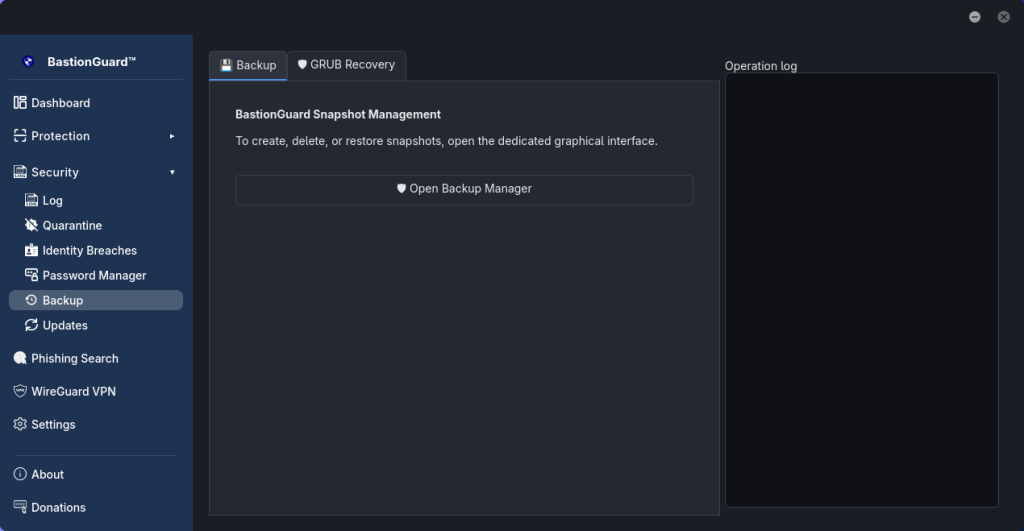1024x531 pixels.
Task: Click inside the Operation log area
Action: (861, 290)
